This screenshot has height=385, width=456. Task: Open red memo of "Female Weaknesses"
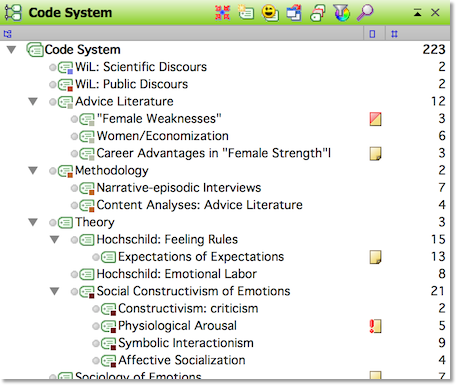pyautogui.click(x=376, y=119)
